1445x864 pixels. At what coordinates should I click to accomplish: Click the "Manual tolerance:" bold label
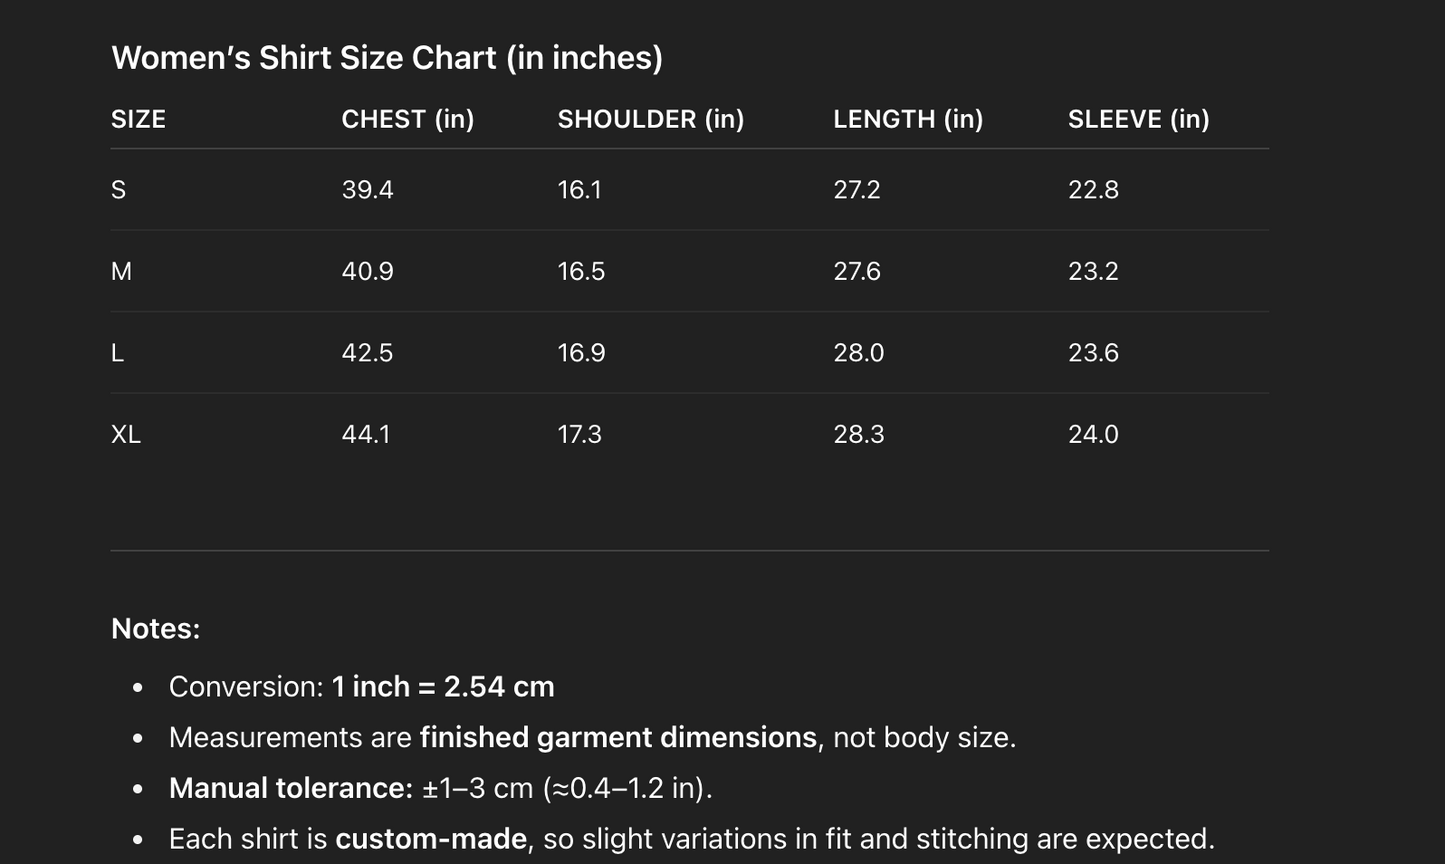coord(290,788)
